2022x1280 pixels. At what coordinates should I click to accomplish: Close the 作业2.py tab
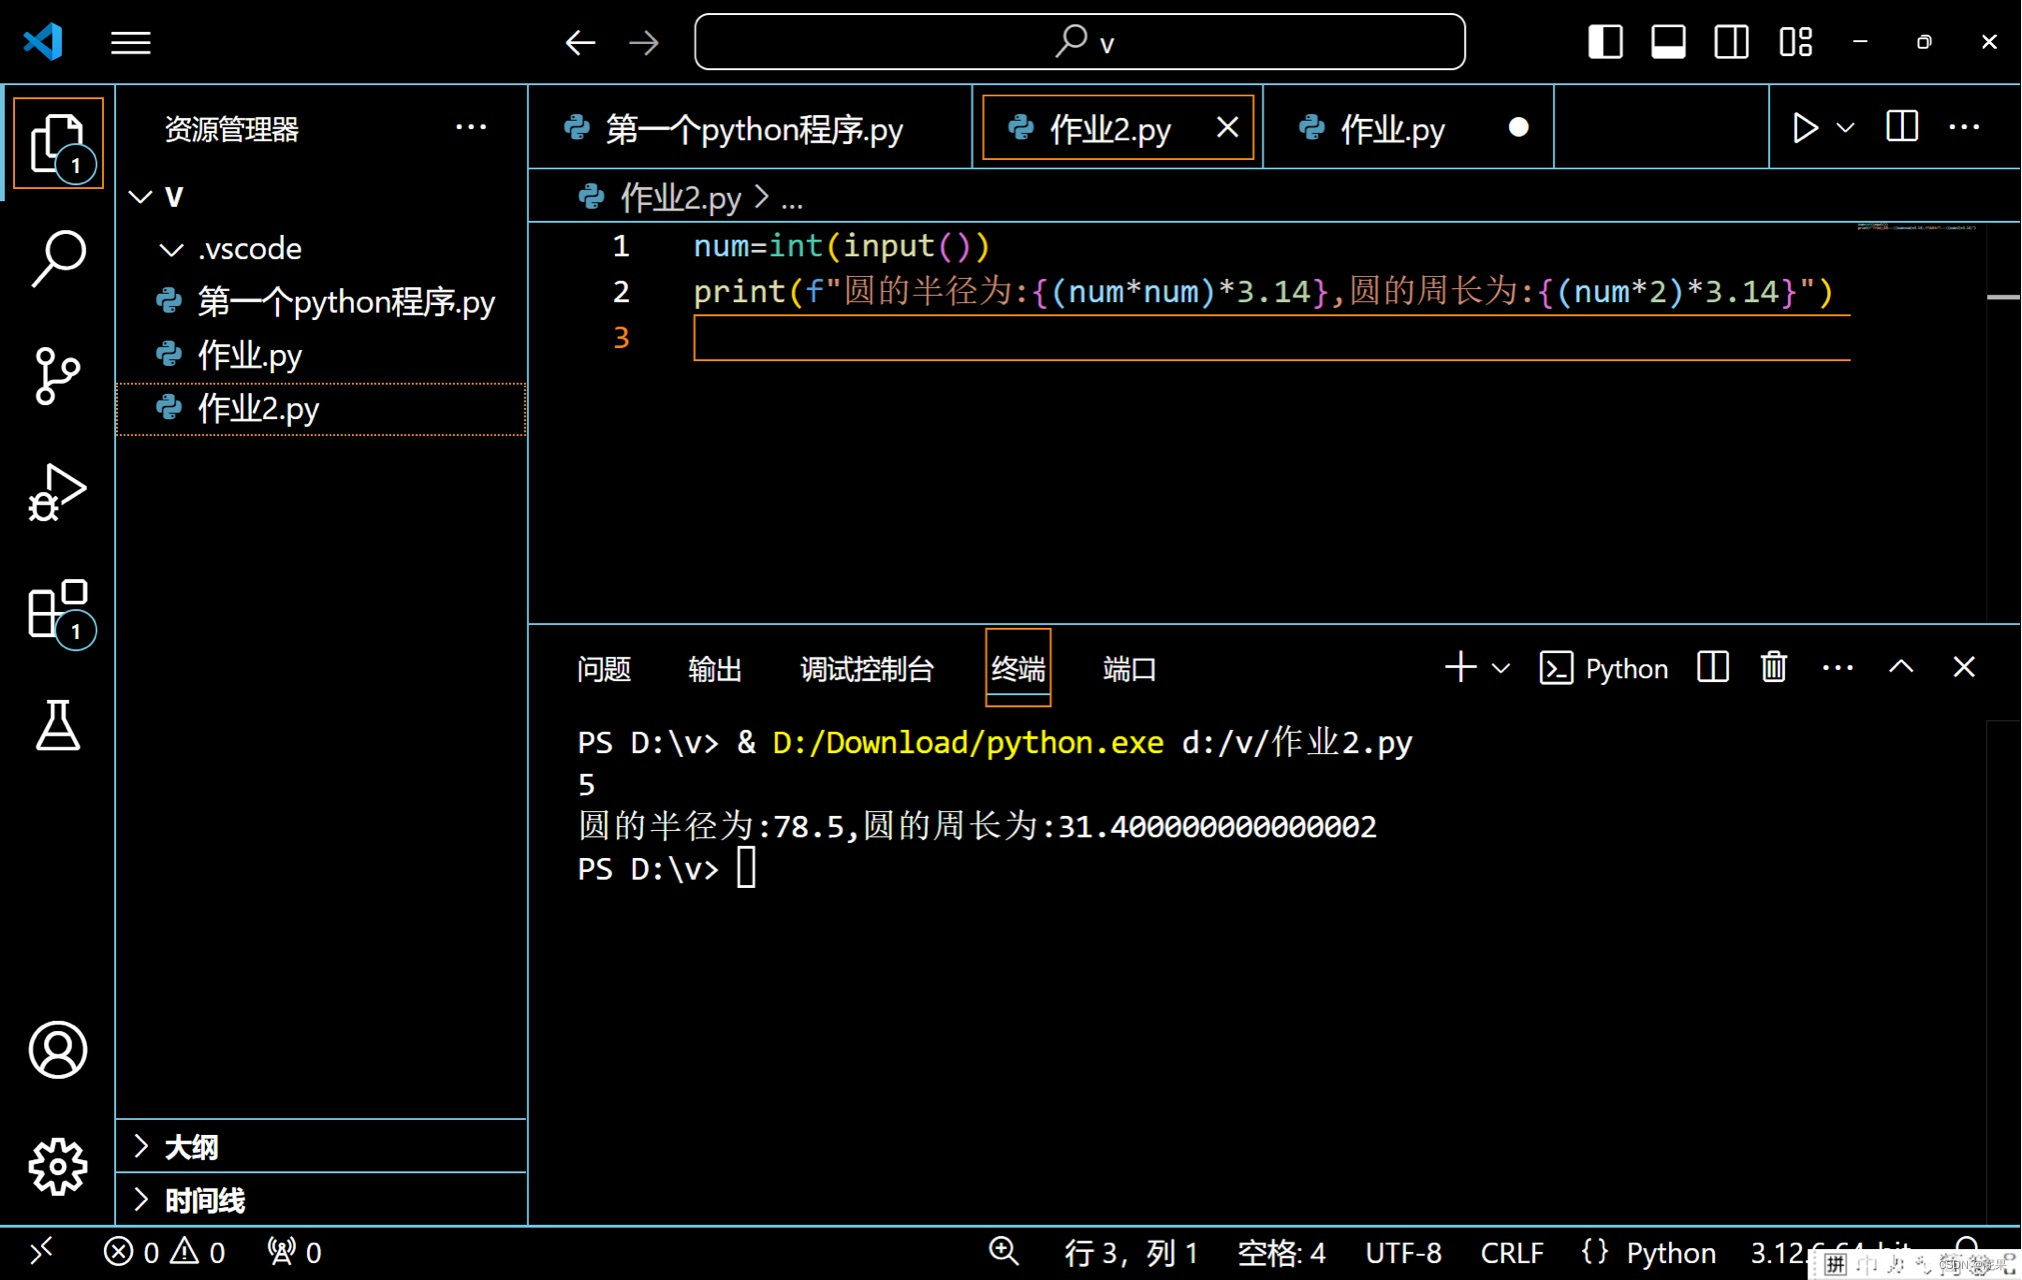[x=1227, y=127]
